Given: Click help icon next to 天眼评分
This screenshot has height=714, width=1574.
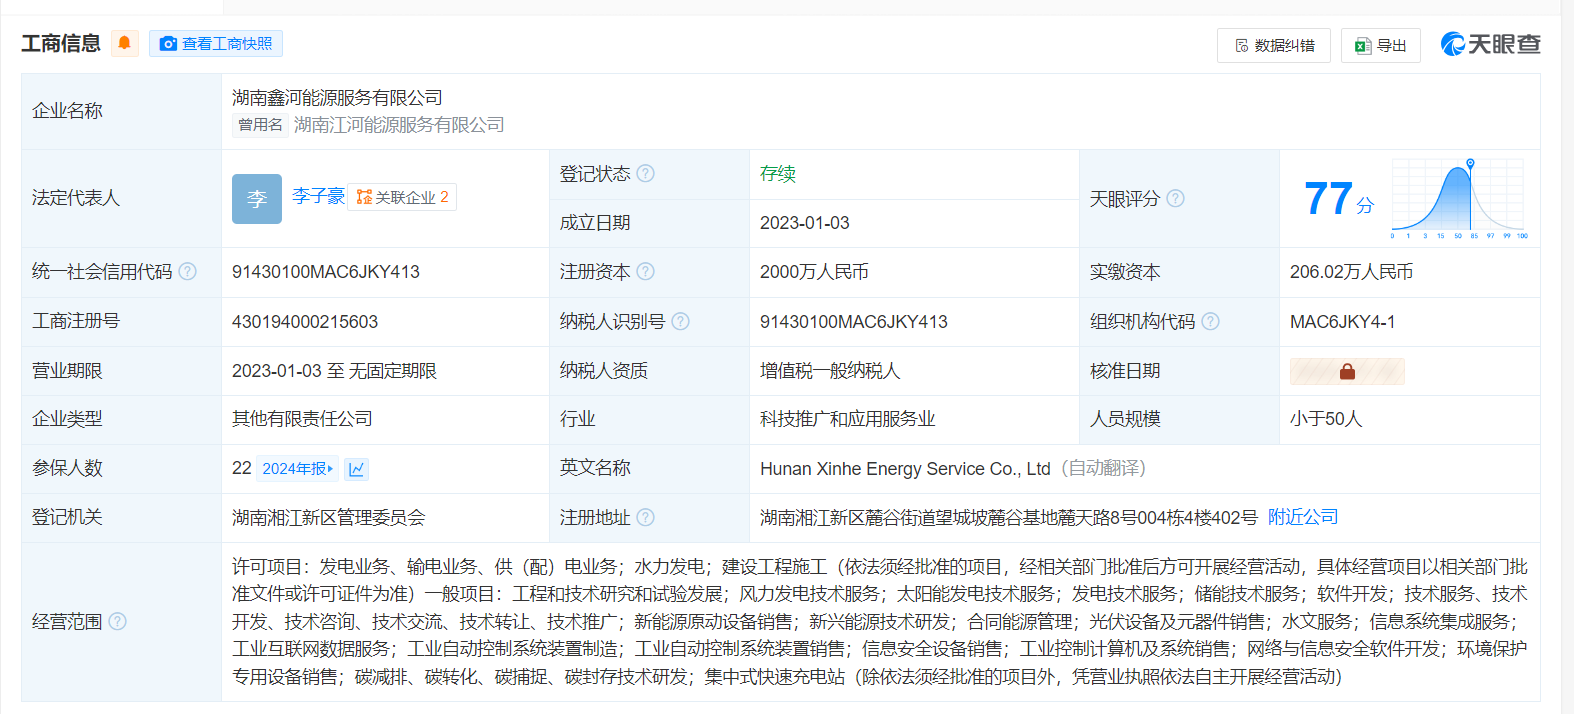Looking at the screenshot, I should 1176,198.
